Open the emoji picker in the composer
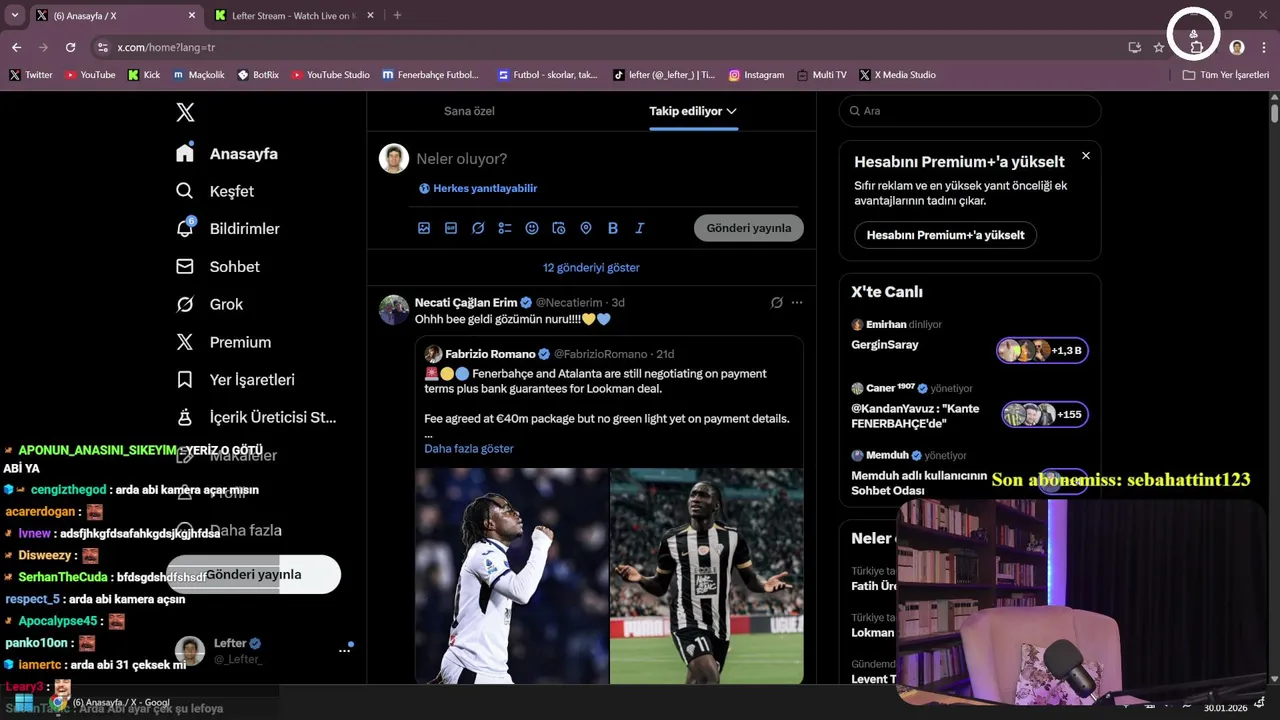 (532, 228)
